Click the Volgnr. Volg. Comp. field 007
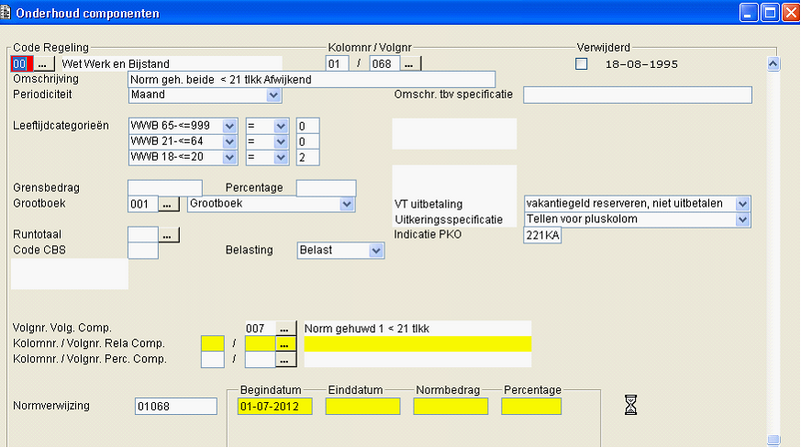The height and width of the screenshot is (448, 801). [260, 328]
